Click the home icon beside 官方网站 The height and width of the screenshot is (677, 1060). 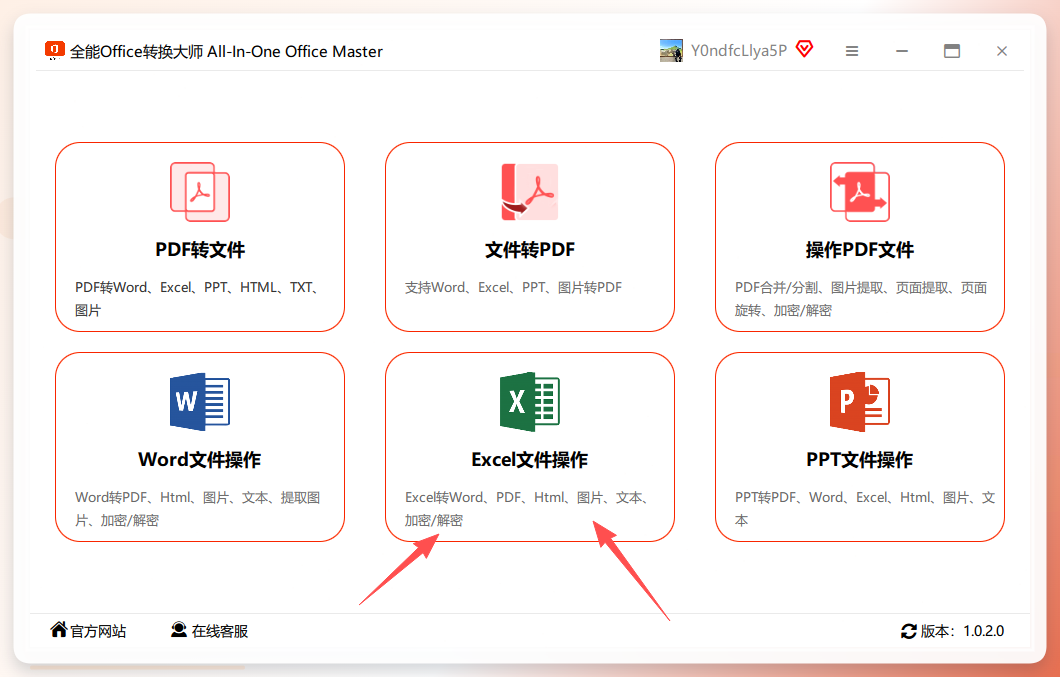pyautogui.click(x=59, y=630)
